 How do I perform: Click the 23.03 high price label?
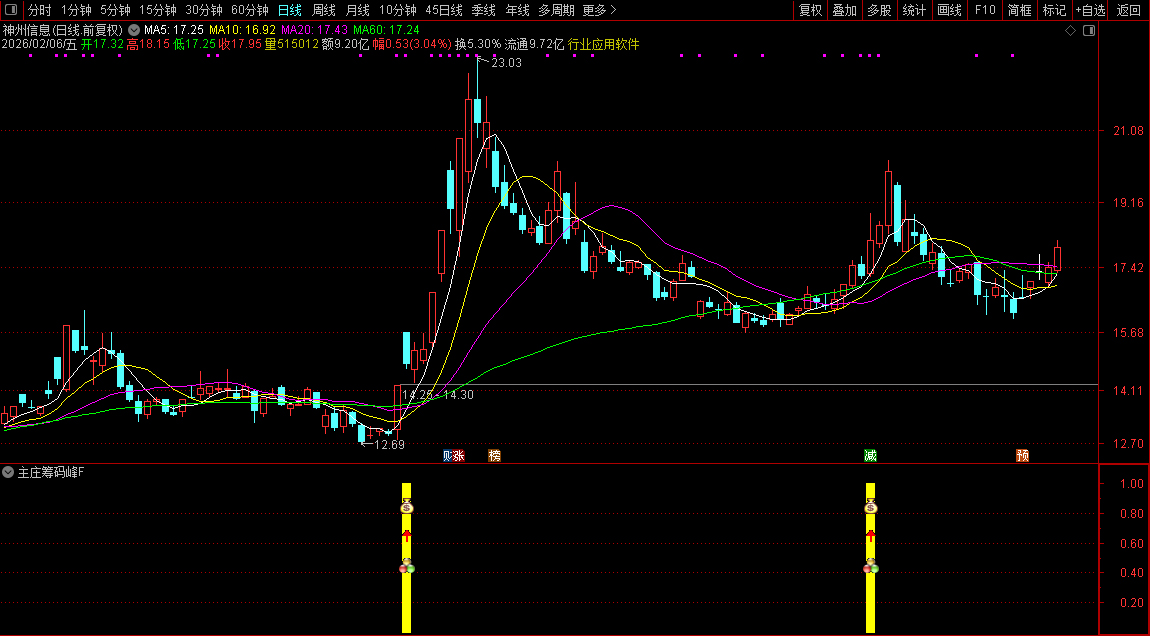(506, 63)
